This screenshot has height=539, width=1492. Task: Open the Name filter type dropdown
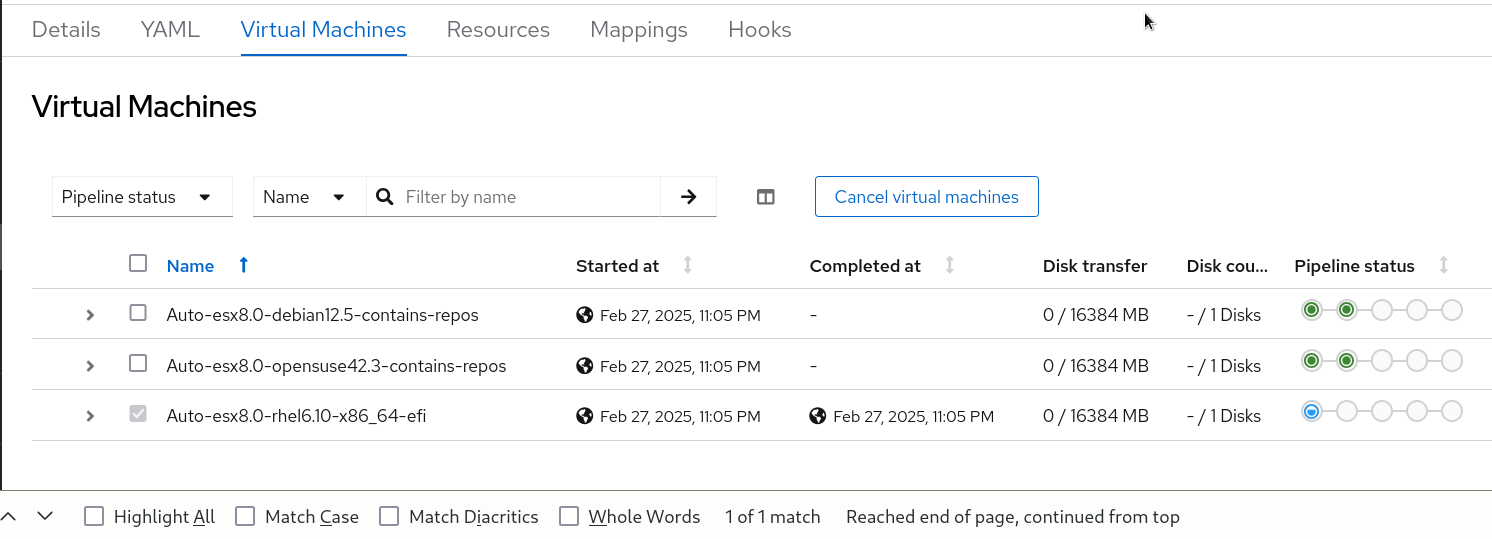[308, 197]
